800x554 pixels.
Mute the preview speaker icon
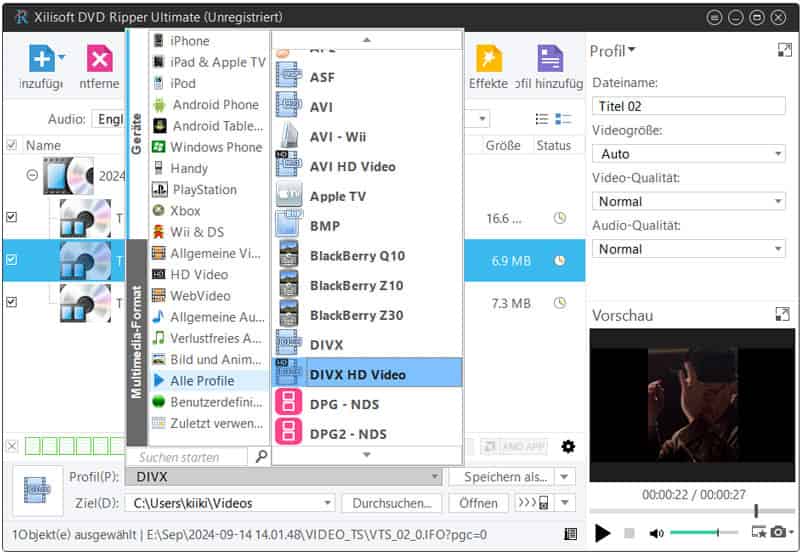[656, 533]
